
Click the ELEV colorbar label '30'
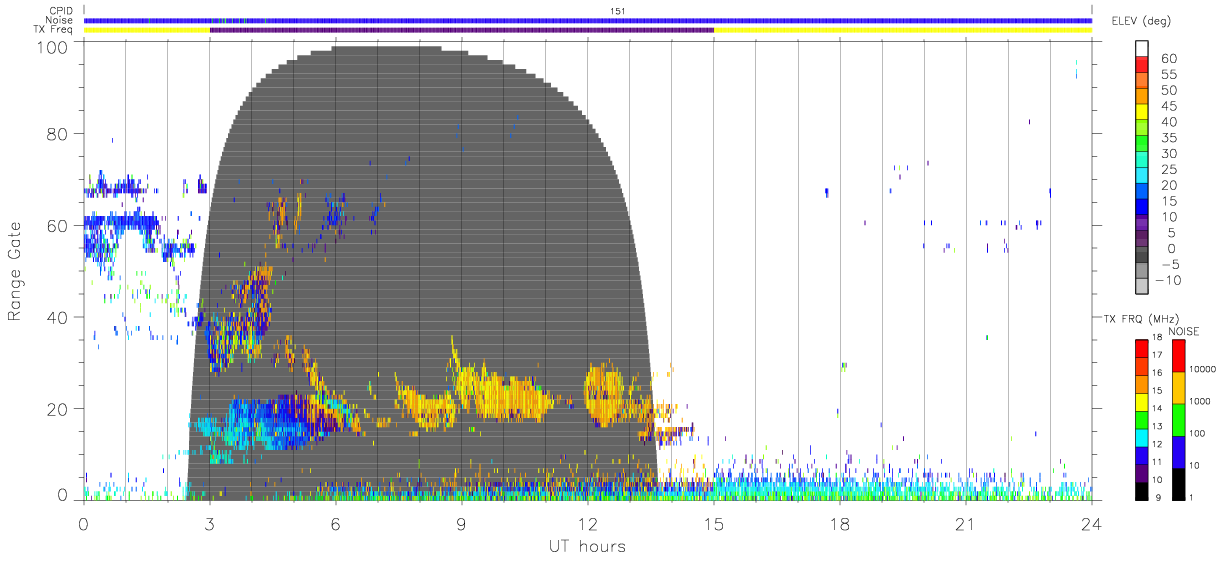coord(1168,154)
